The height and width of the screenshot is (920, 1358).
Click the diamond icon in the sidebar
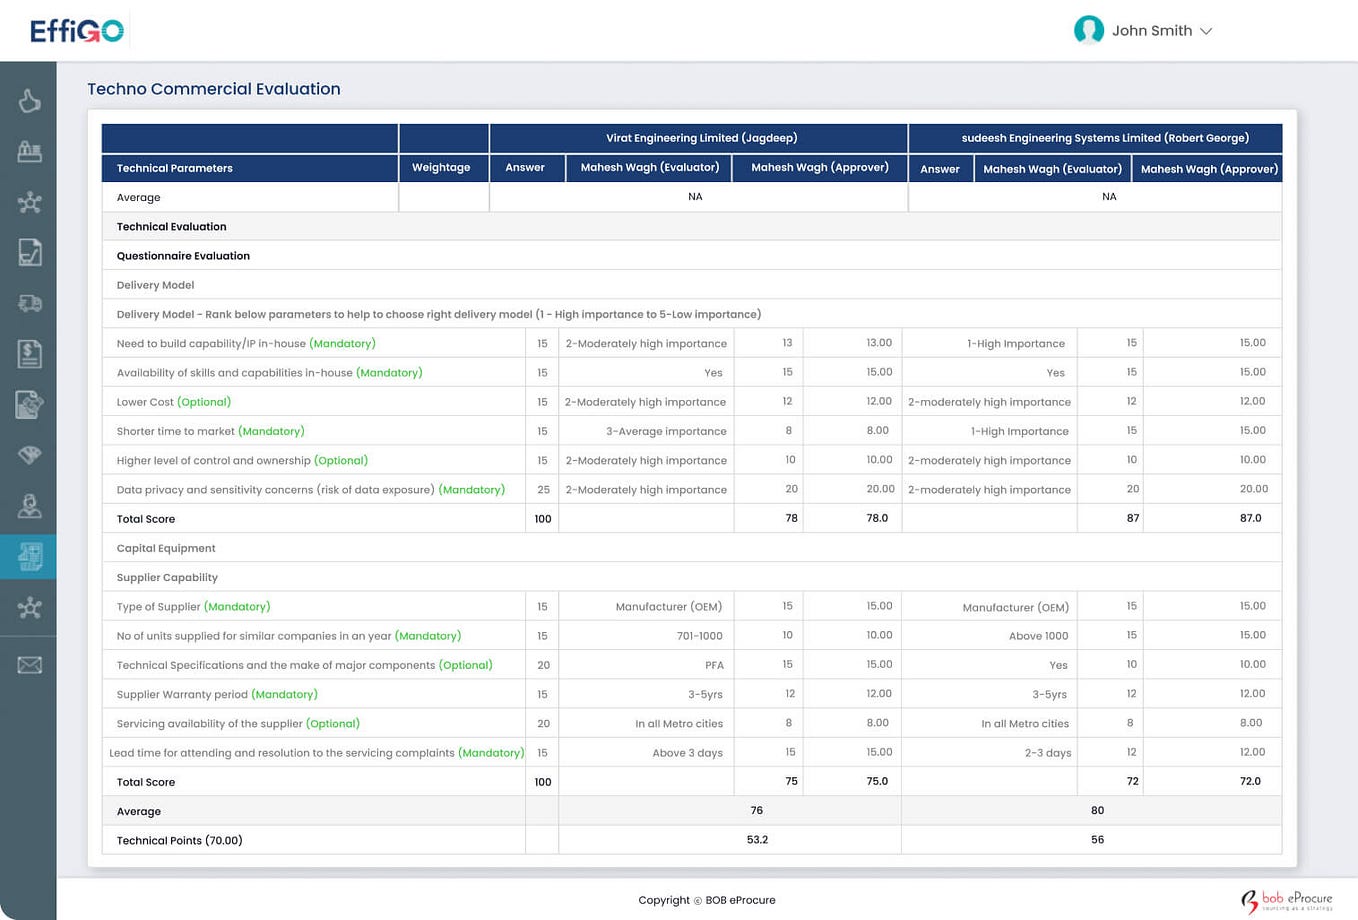click(x=29, y=455)
